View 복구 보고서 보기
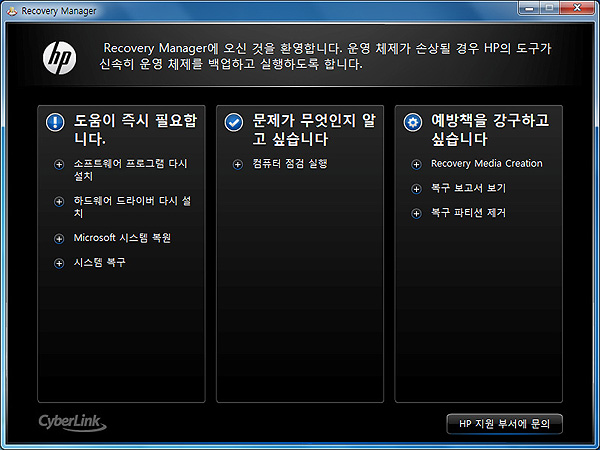The width and height of the screenshot is (600, 450). pos(468,188)
